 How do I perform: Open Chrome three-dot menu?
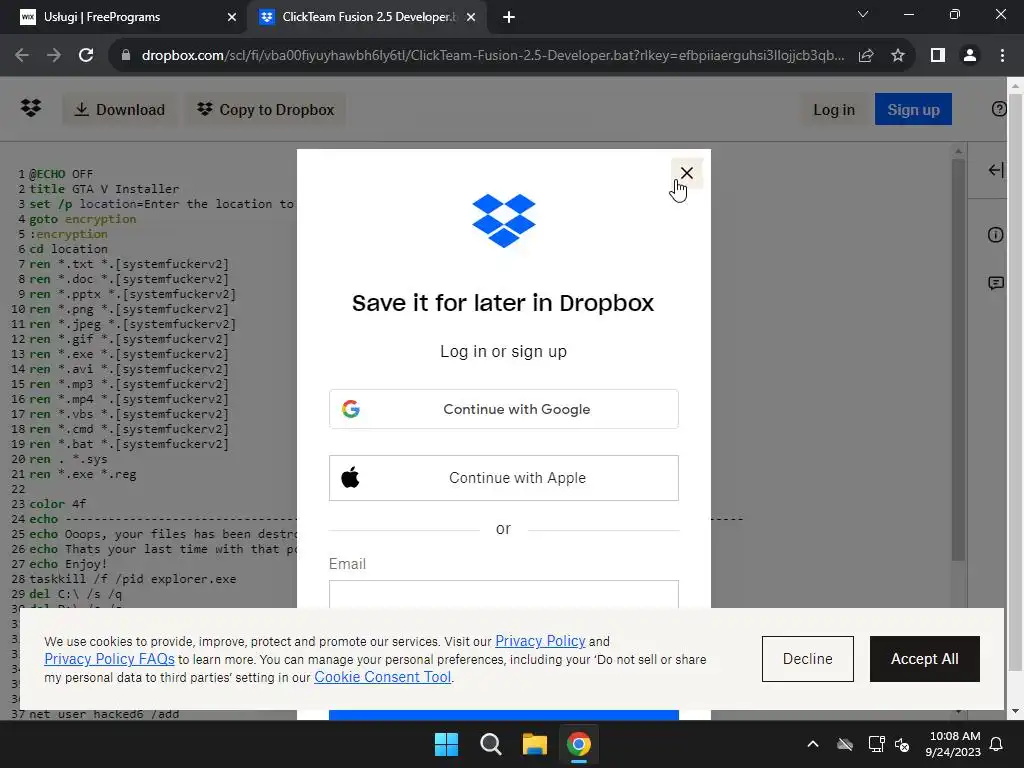1002,56
